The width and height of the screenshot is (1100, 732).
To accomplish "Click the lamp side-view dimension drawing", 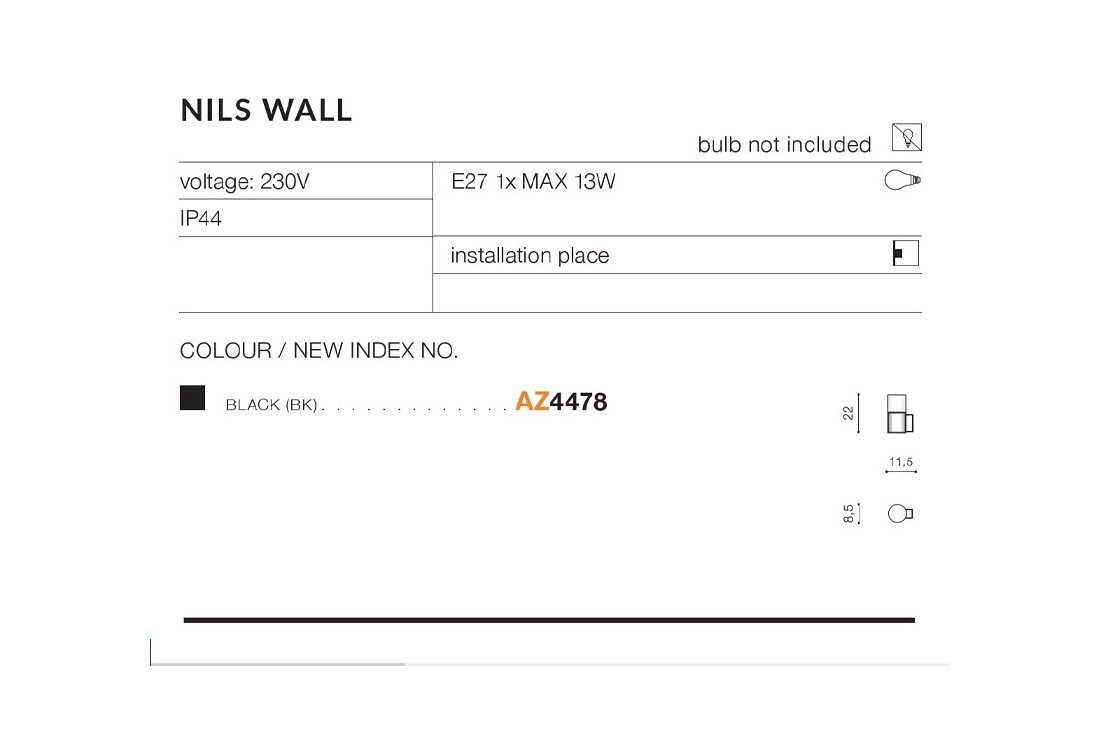I will click(900, 413).
